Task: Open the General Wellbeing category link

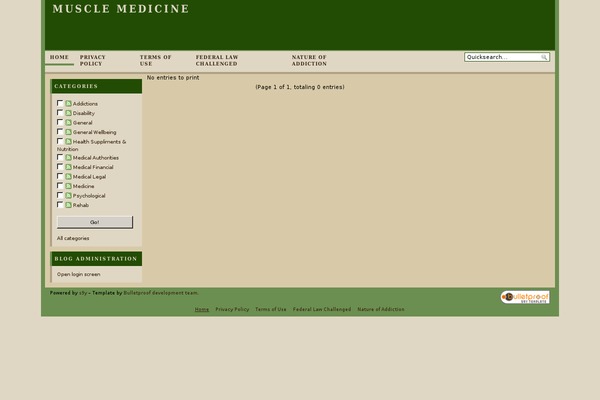Action: (x=95, y=132)
